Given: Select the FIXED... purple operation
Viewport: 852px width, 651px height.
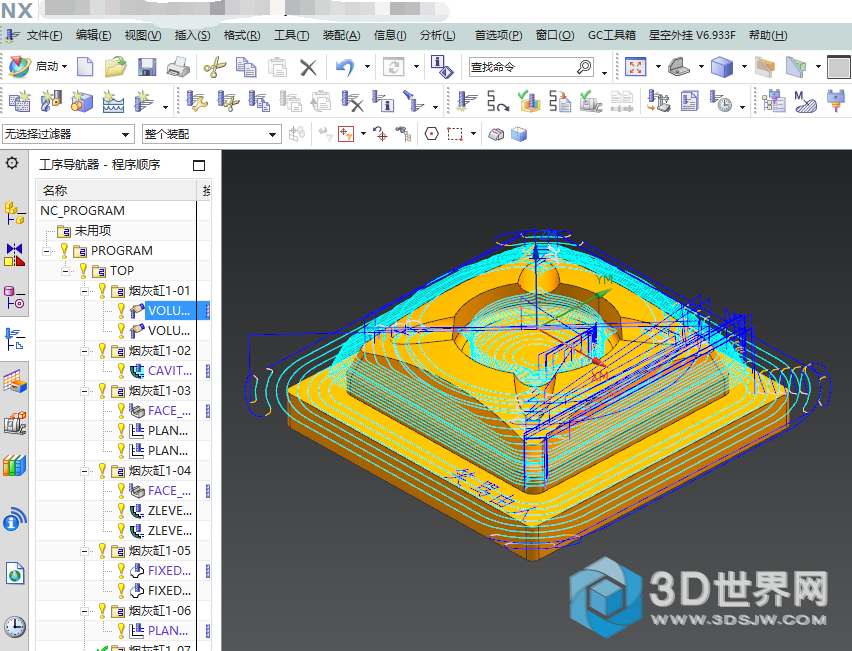Looking at the screenshot, I should [170, 571].
